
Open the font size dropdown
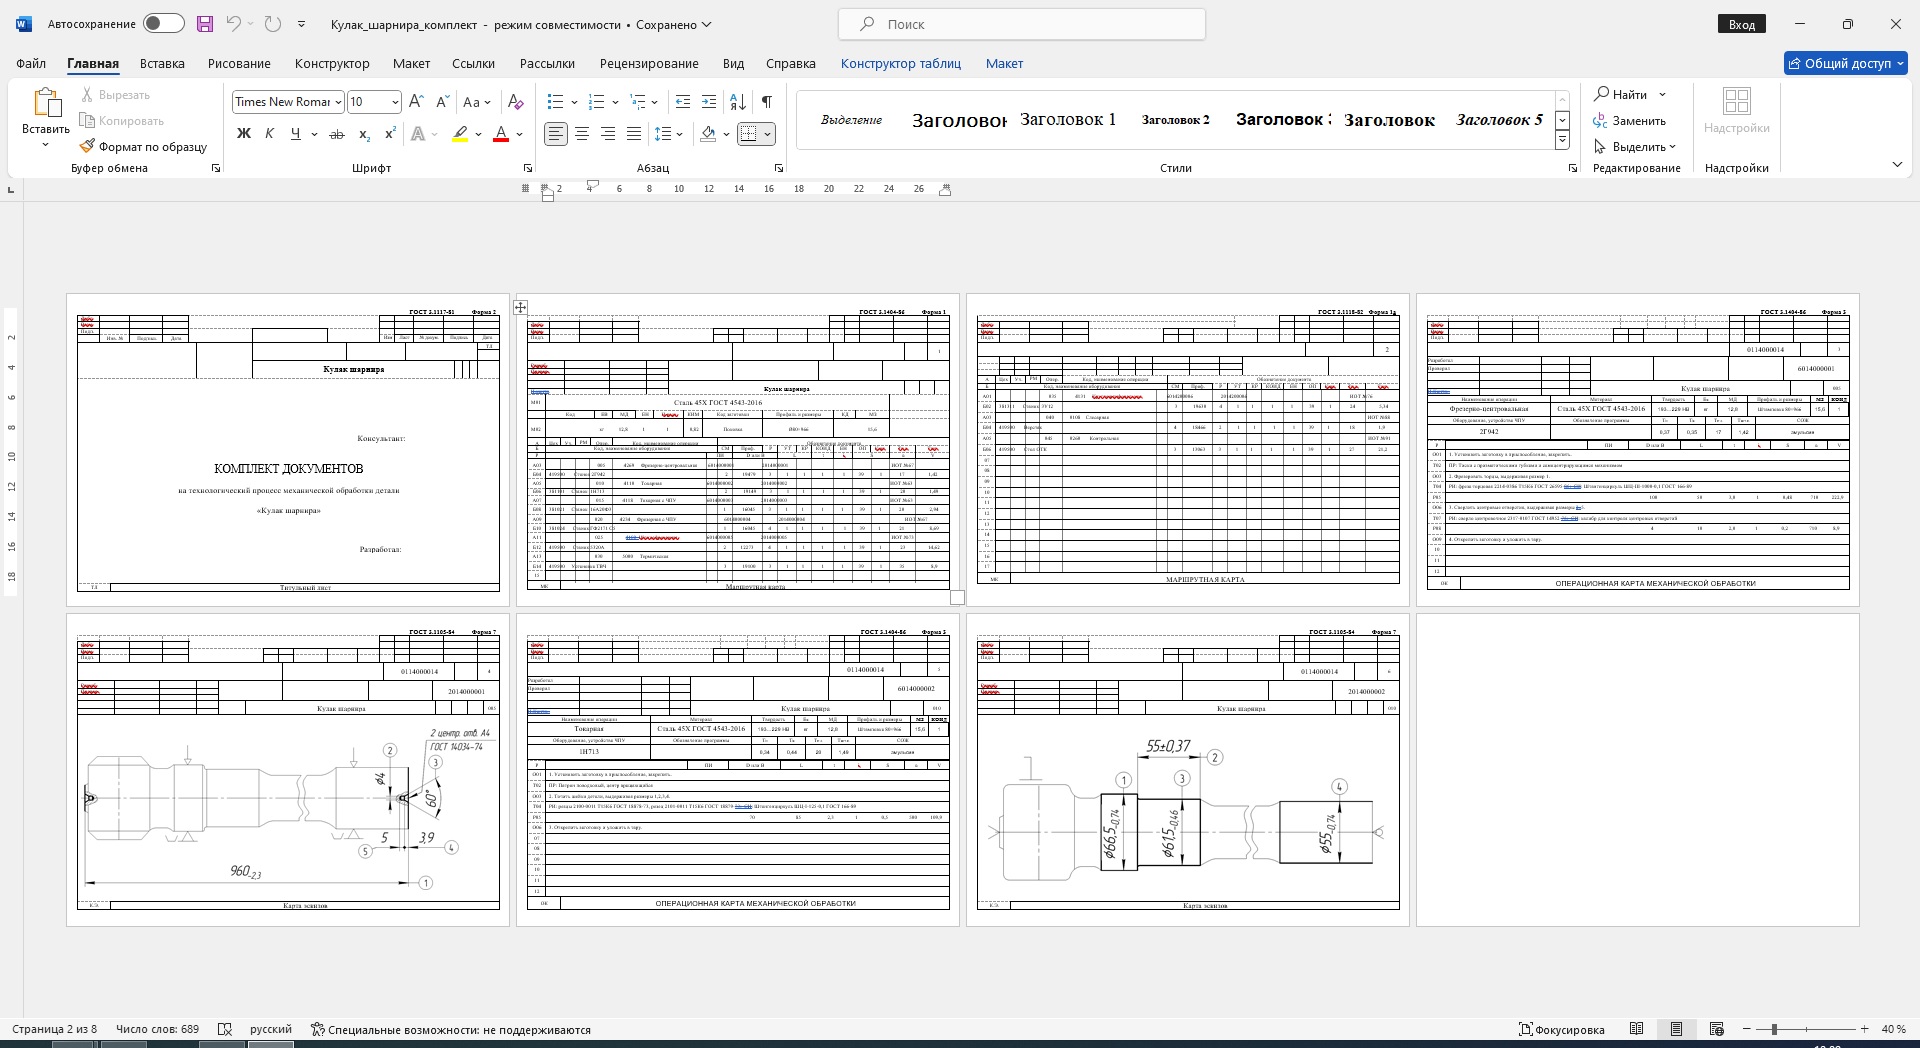tap(395, 102)
